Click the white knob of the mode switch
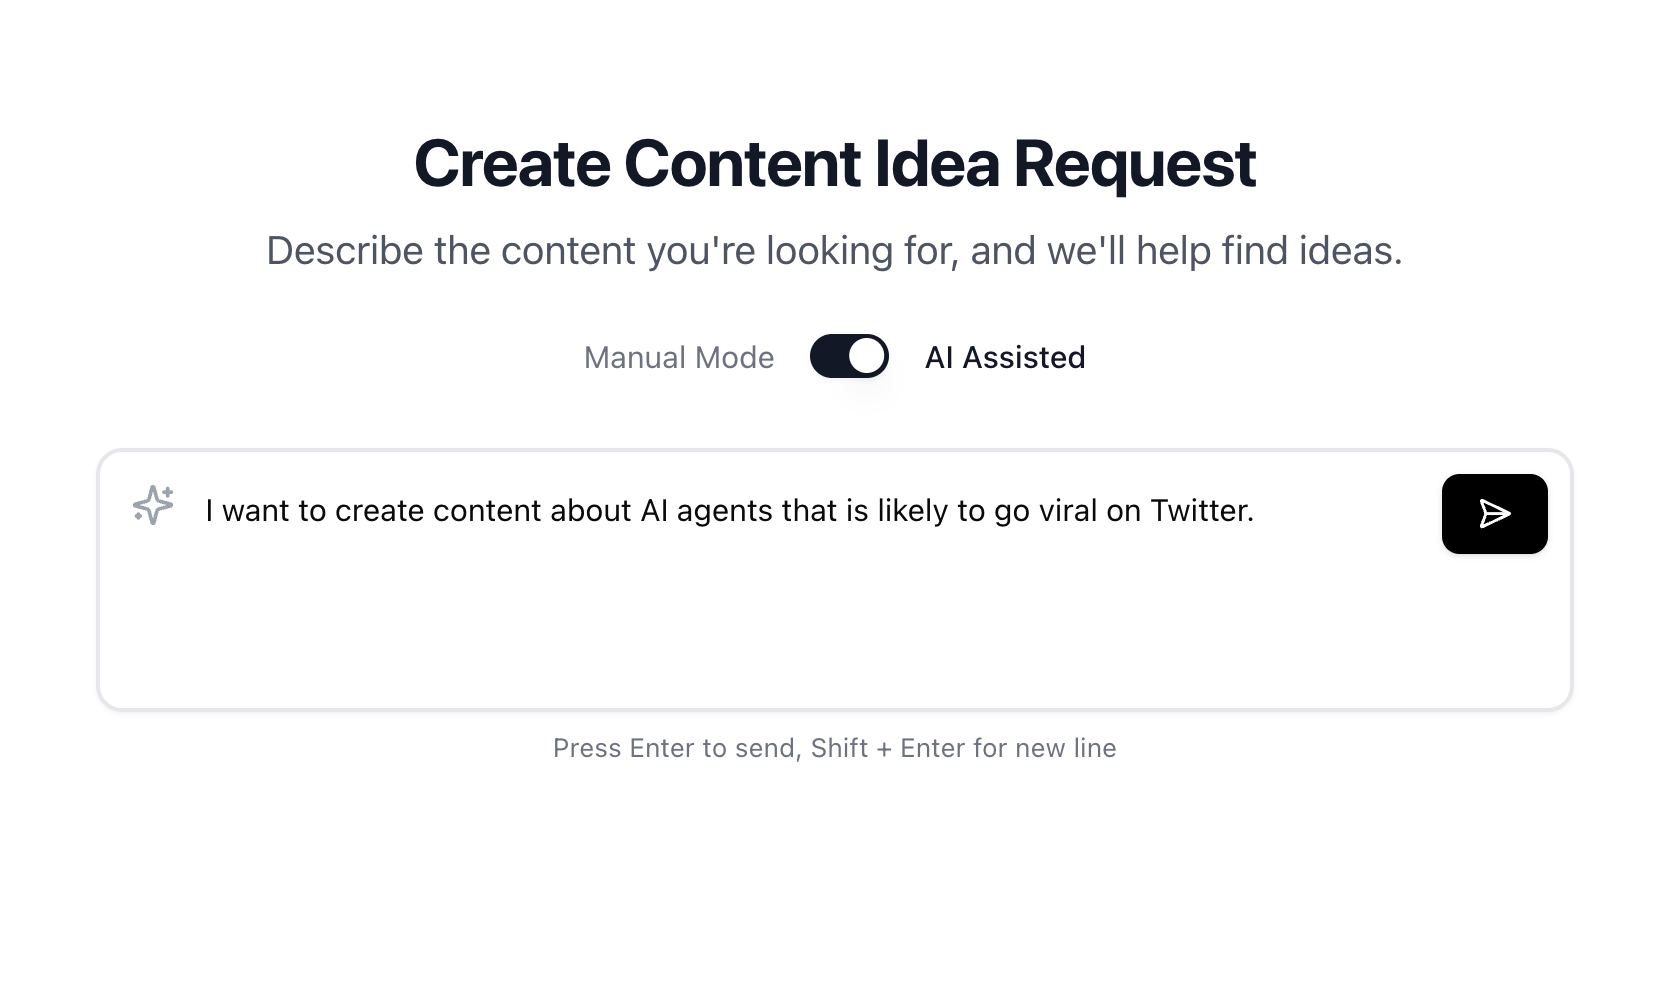 [x=866, y=356]
